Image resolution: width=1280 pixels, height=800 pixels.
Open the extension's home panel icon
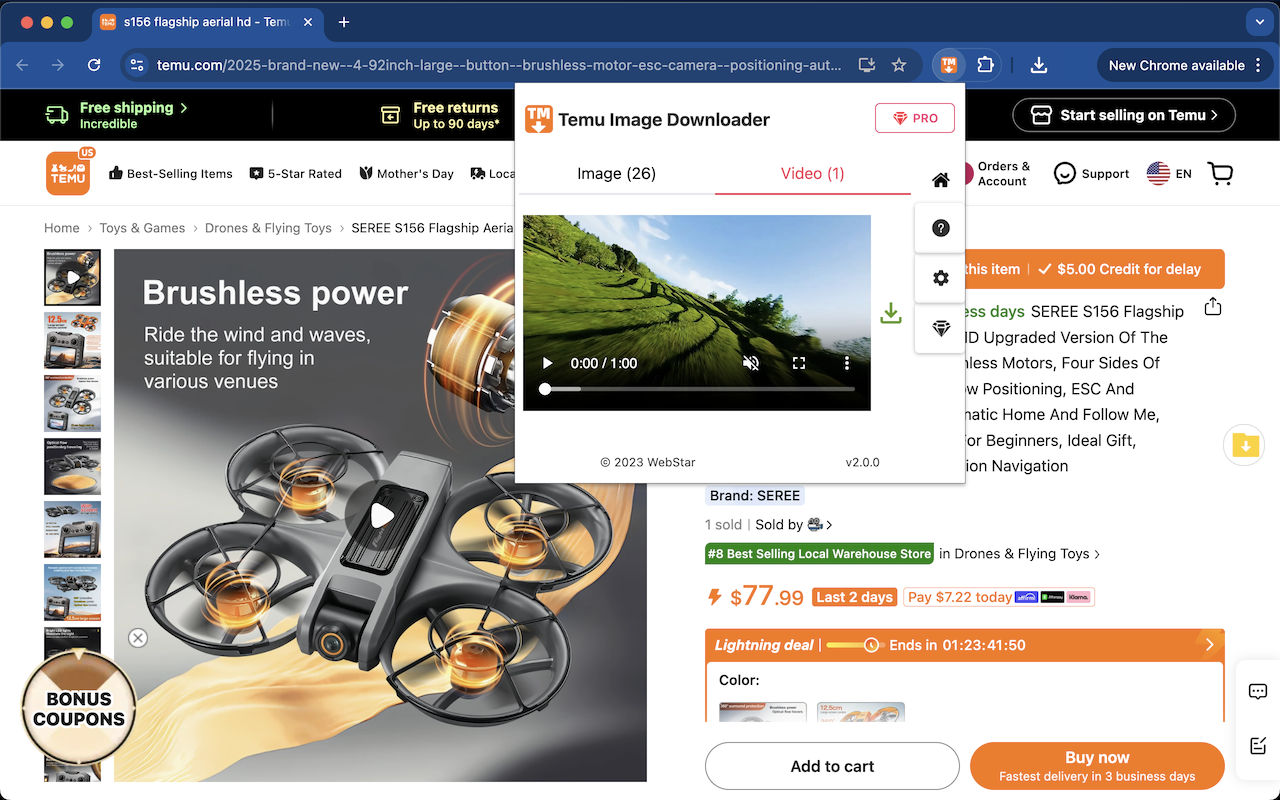[940, 180]
